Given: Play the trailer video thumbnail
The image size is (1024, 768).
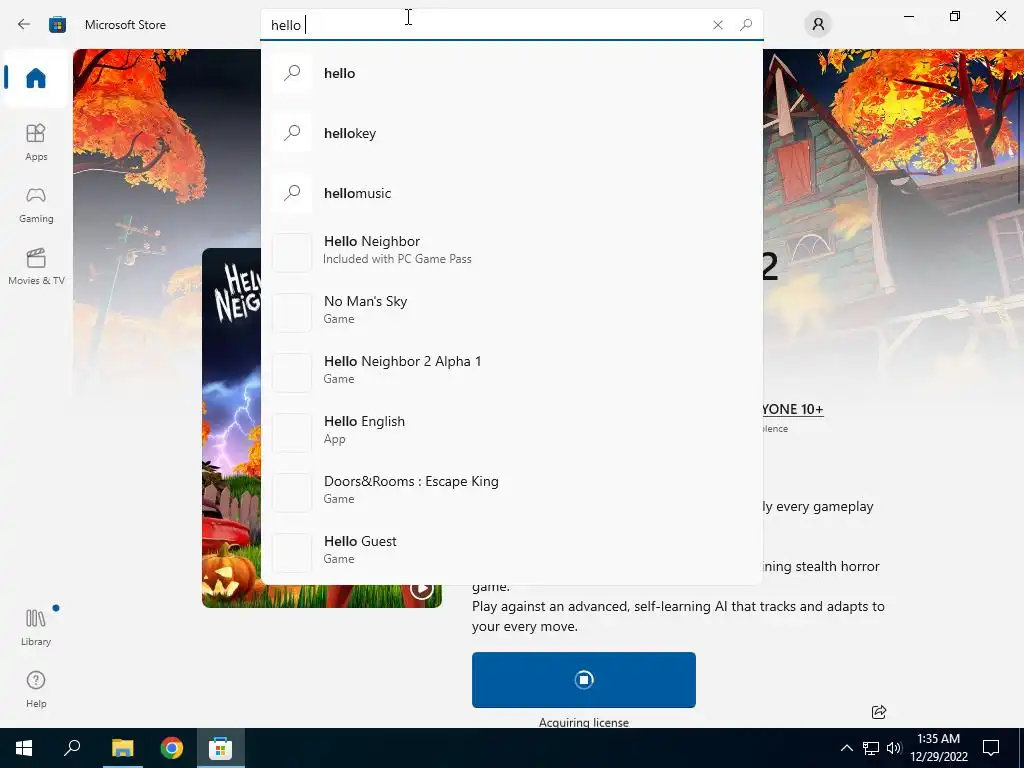Looking at the screenshot, I should tap(422, 589).
